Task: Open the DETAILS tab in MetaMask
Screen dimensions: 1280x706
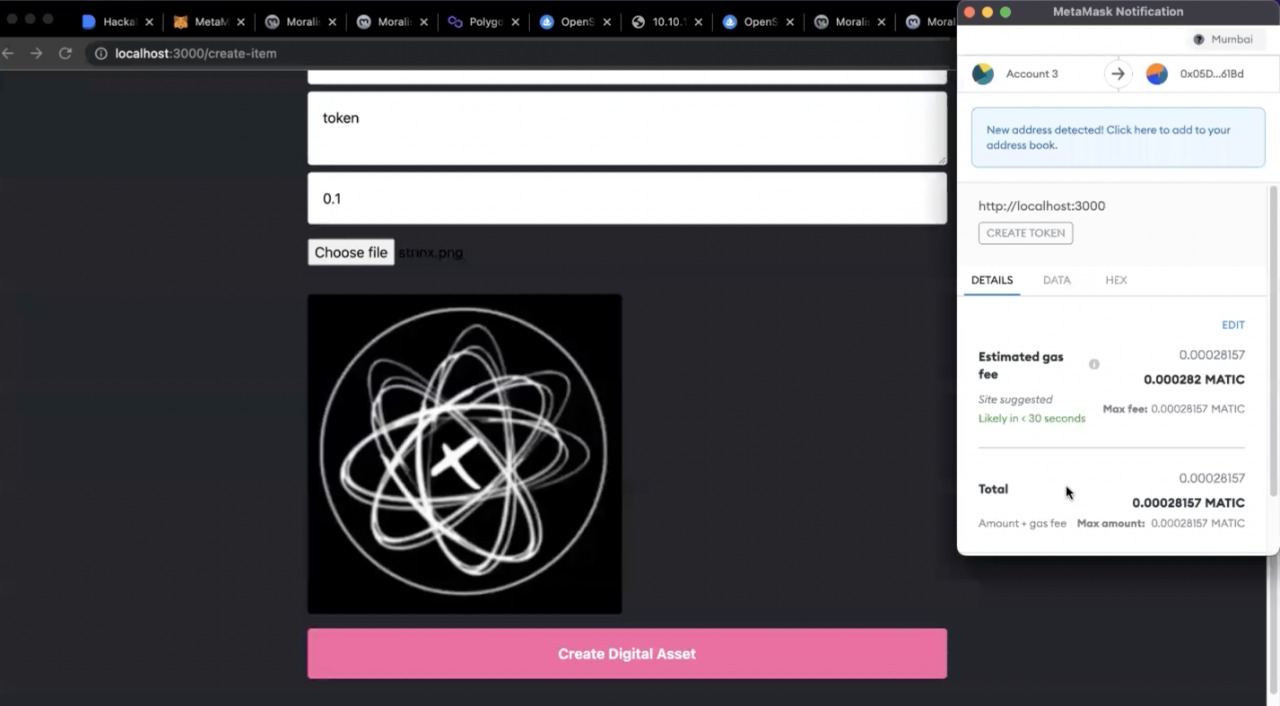Action: pyautogui.click(x=992, y=280)
